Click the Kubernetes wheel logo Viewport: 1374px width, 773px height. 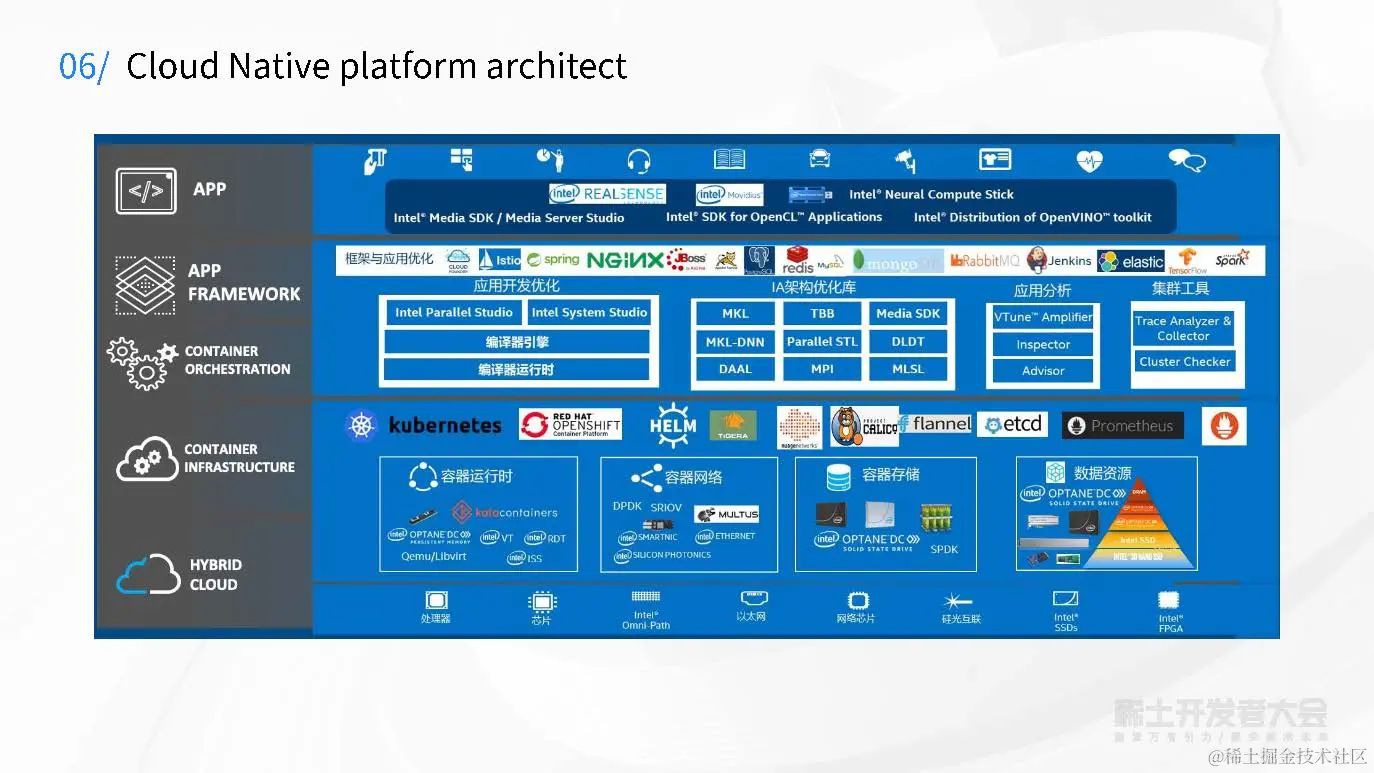361,425
